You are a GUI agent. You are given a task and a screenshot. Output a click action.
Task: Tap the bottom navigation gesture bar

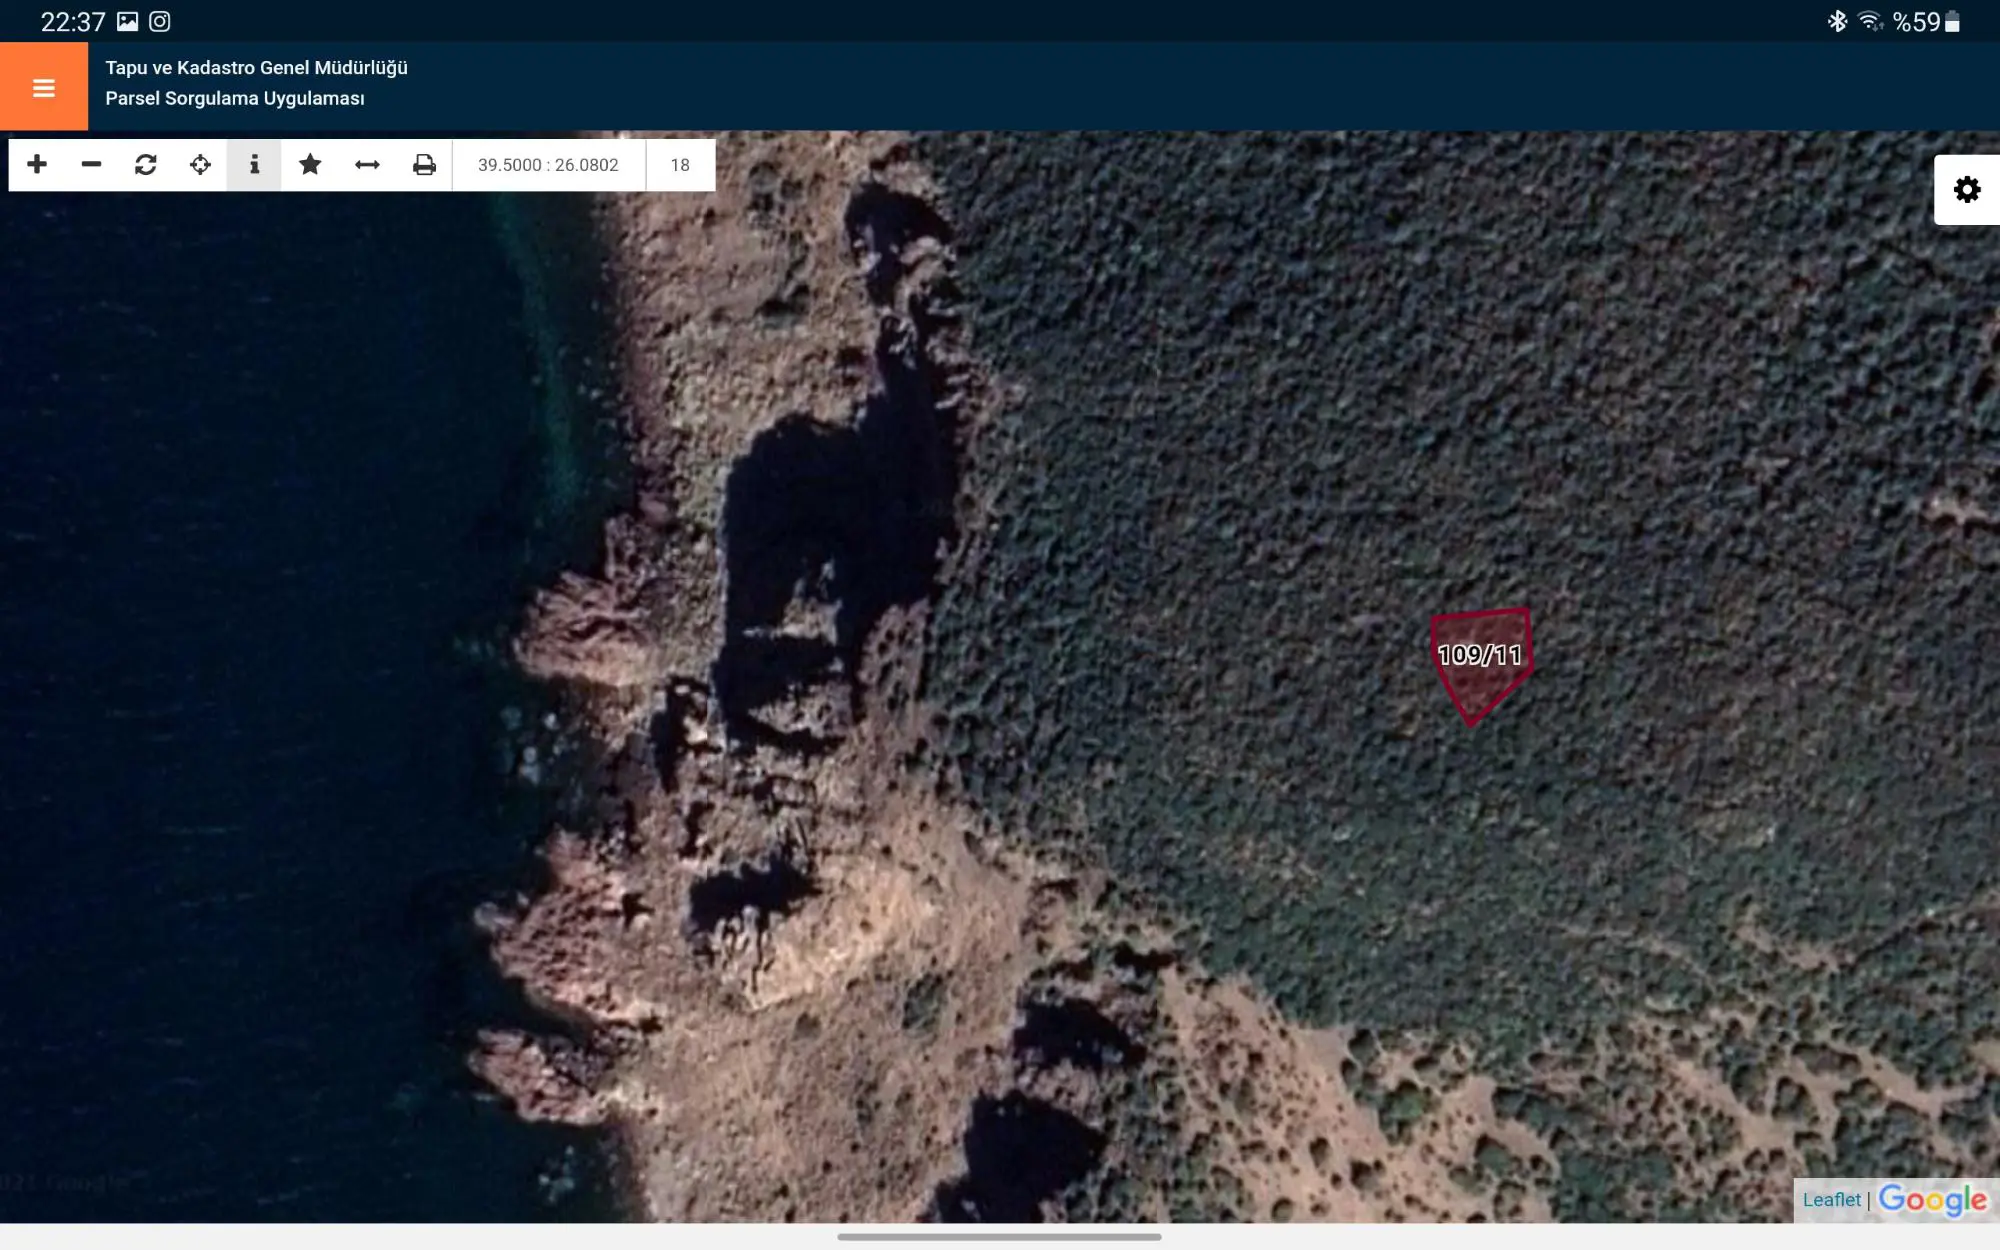click(999, 1237)
